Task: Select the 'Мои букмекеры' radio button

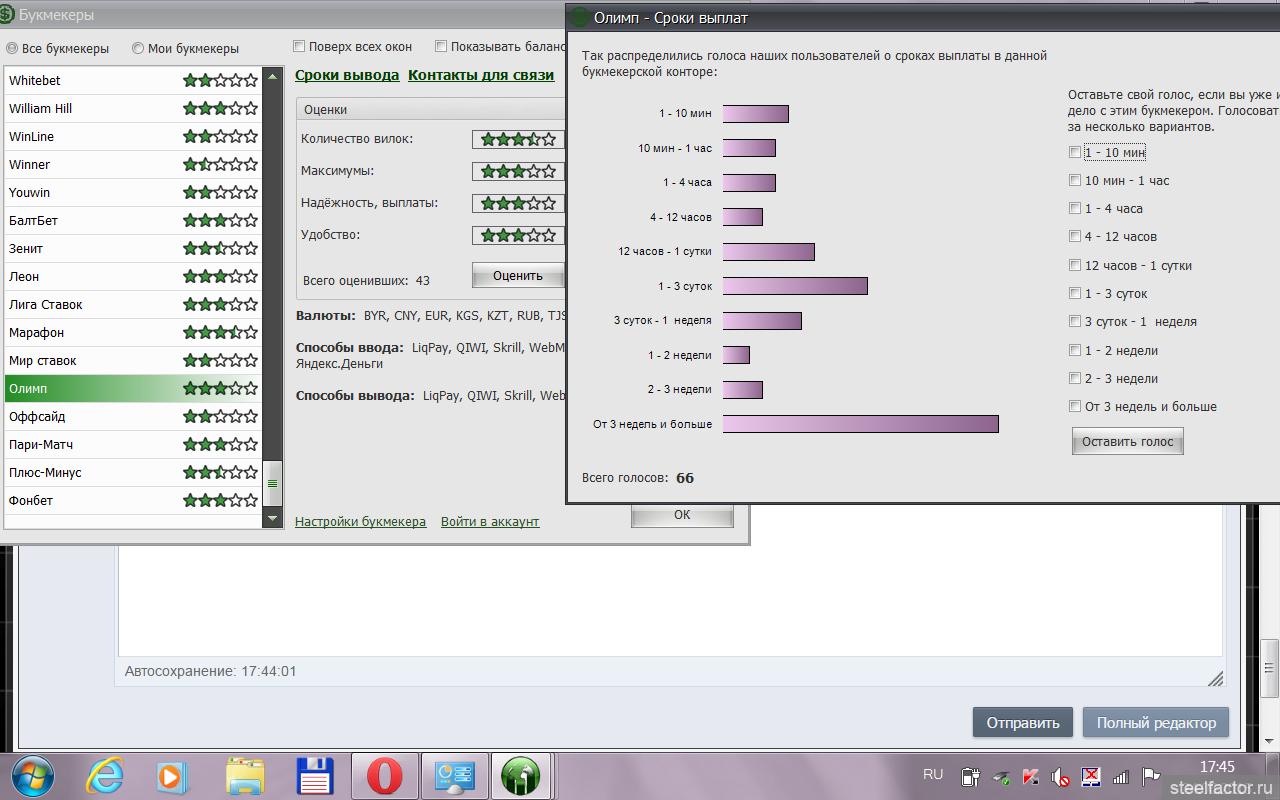Action: (137, 49)
